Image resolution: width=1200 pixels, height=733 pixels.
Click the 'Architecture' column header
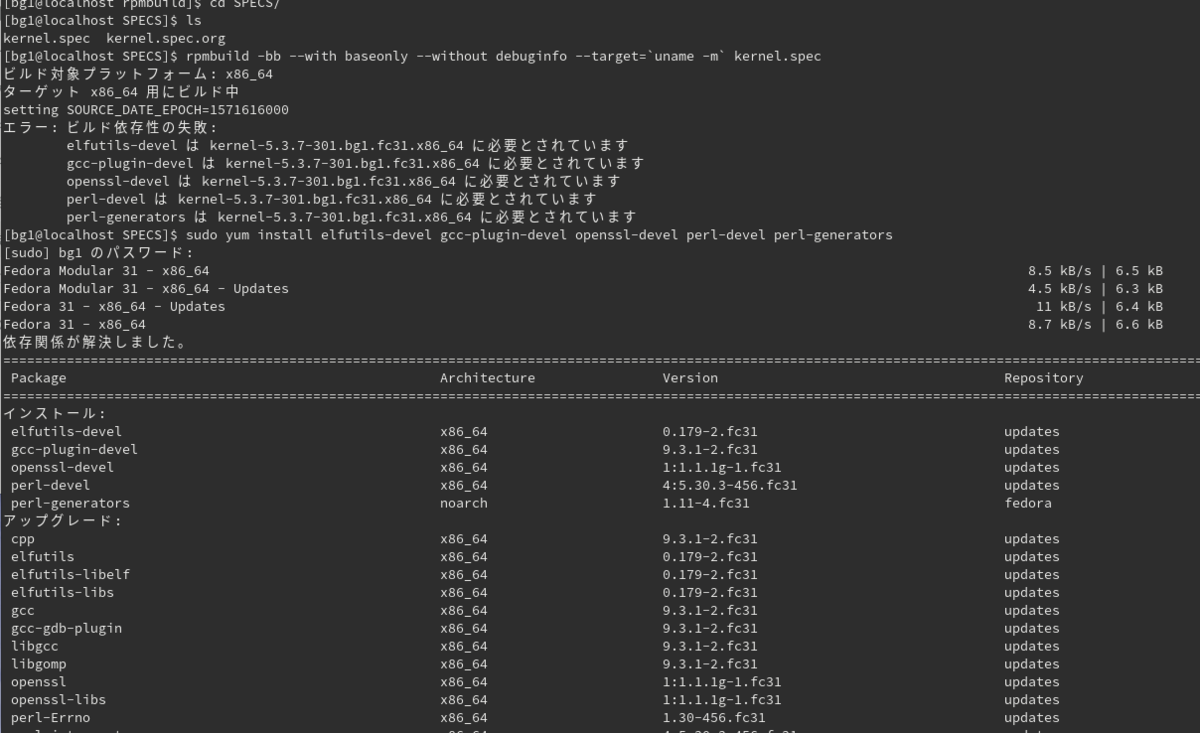487,378
